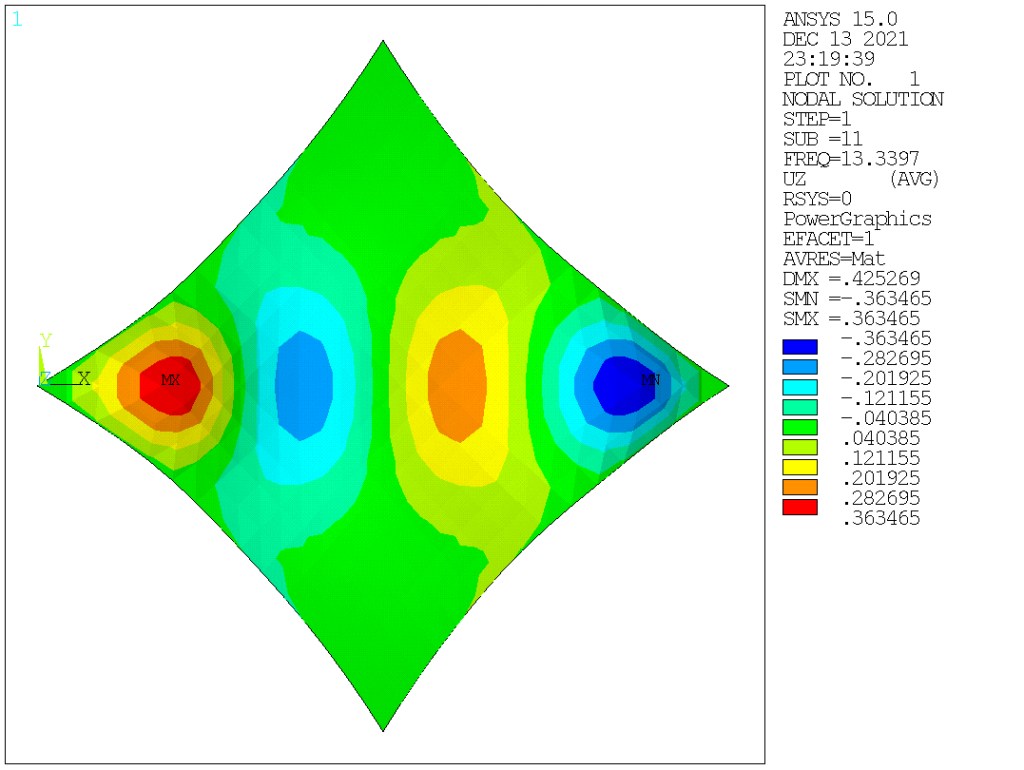Image resolution: width=1024 pixels, height=770 pixels.
Task: Click the pure green legend swatch
Action: pos(800,427)
